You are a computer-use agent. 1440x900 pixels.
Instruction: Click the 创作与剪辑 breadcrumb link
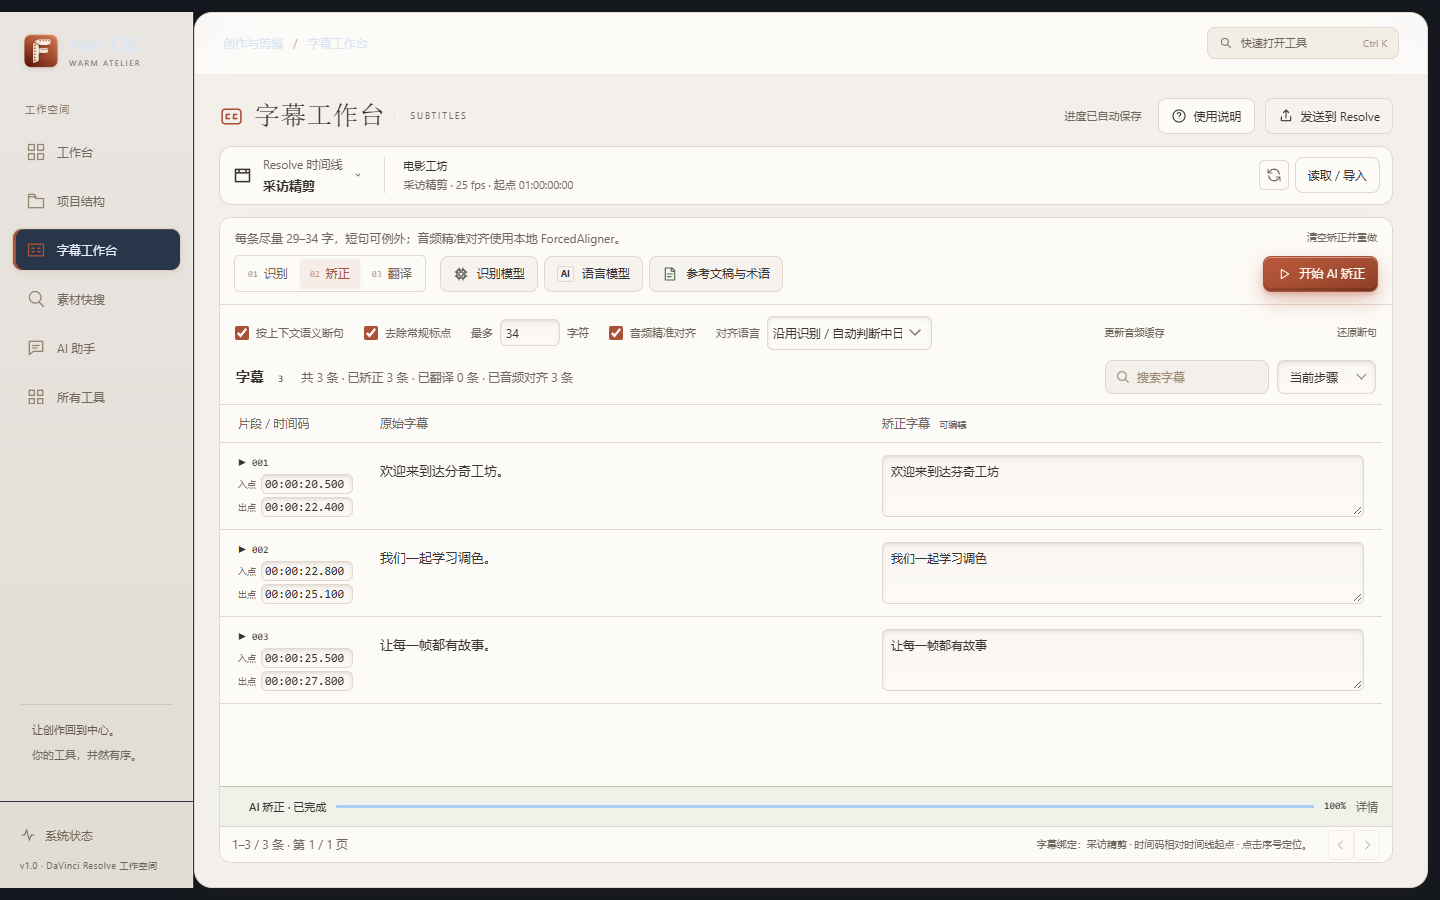point(253,44)
